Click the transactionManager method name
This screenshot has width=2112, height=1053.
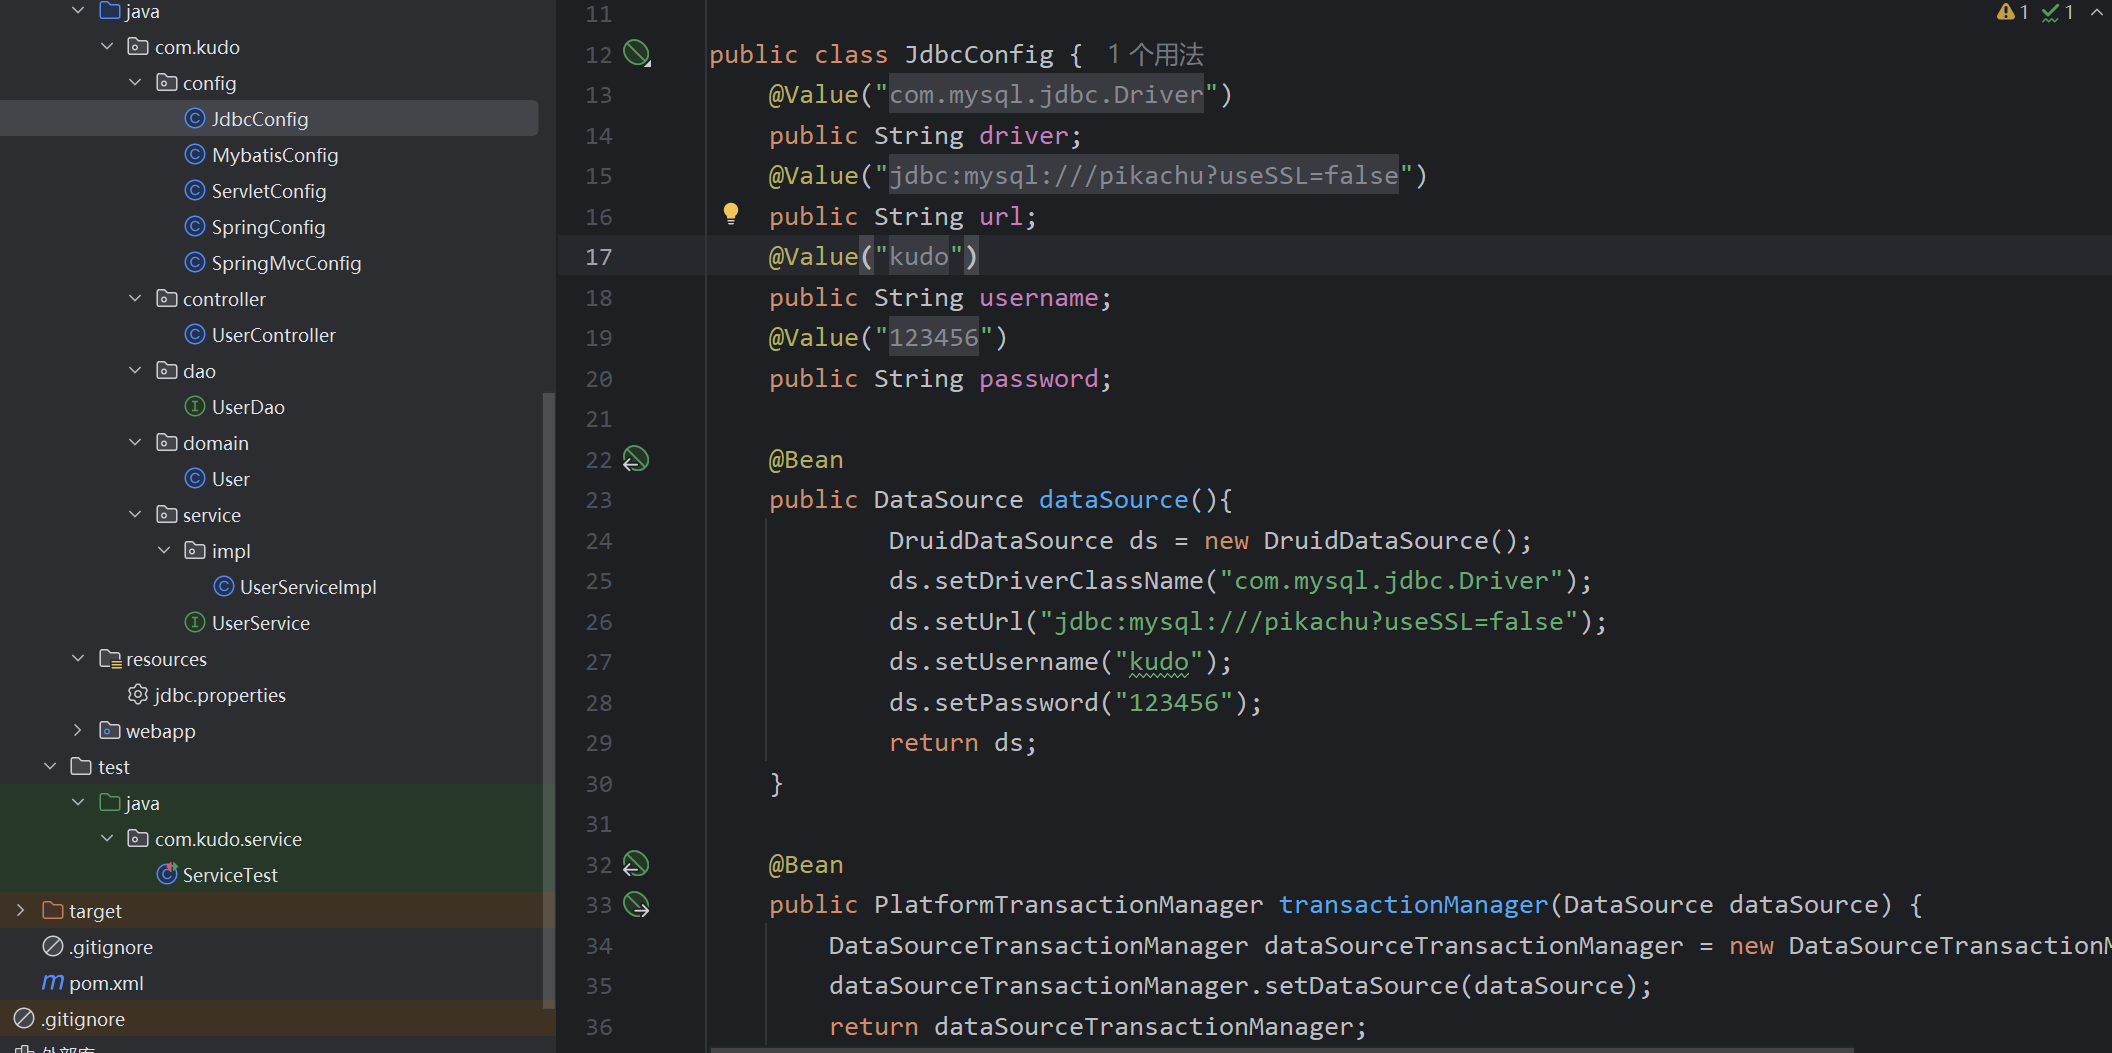[1413, 905]
